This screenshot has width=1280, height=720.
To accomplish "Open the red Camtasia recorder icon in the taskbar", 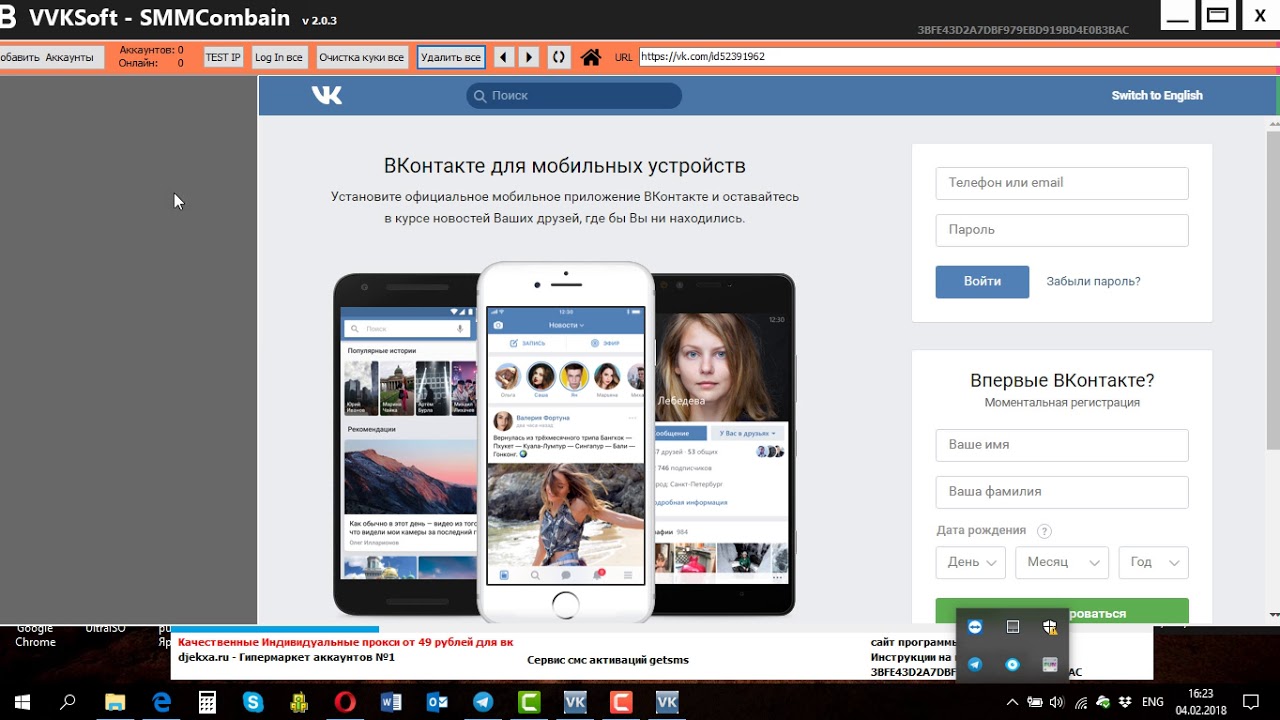I will (x=621, y=702).
